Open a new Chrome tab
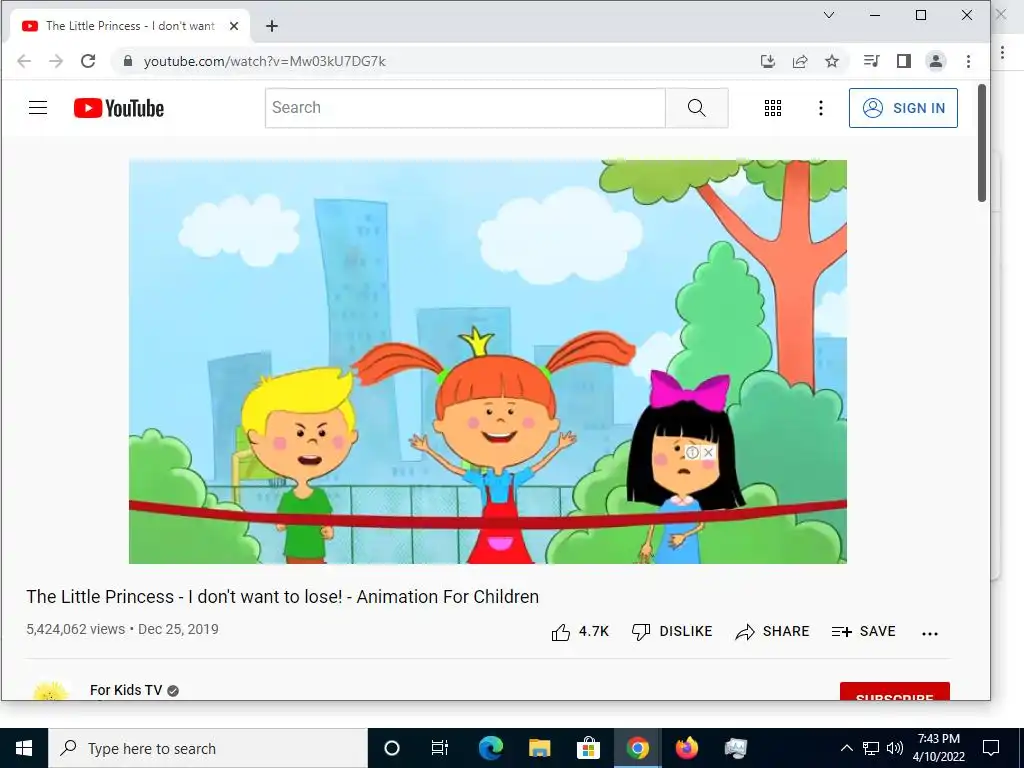This screenshot has width=1024, height=768. pos(272,26)
